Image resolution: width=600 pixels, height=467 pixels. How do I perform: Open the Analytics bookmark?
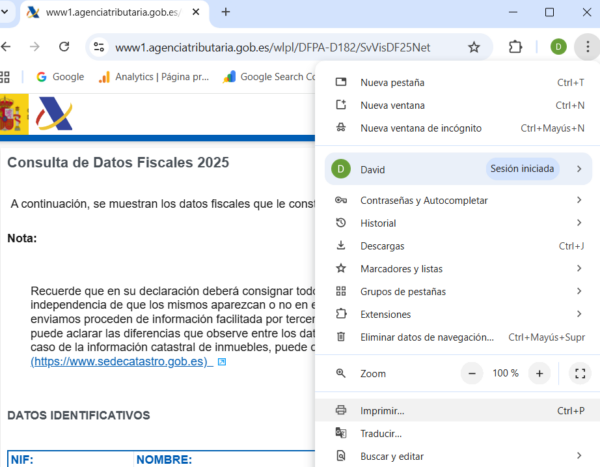[x=154, y=77]
